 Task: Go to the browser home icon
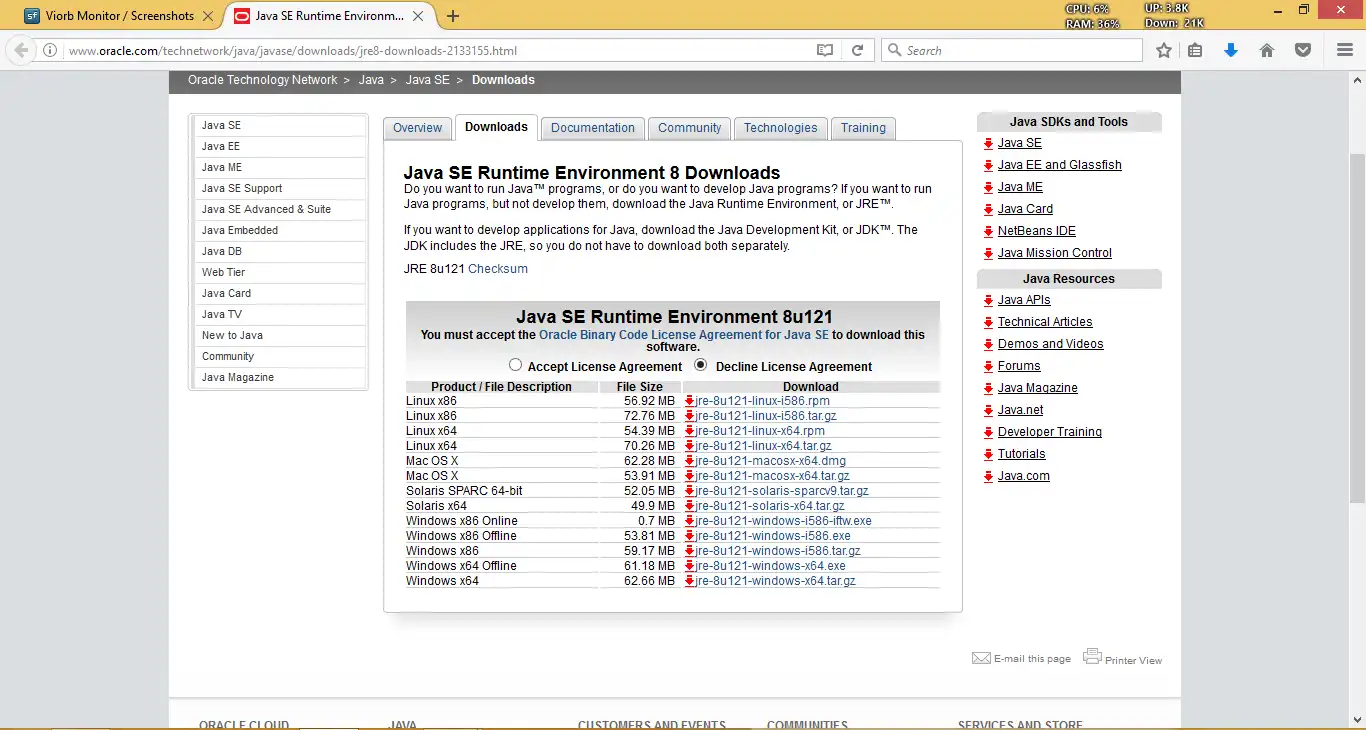(1267, 50)
